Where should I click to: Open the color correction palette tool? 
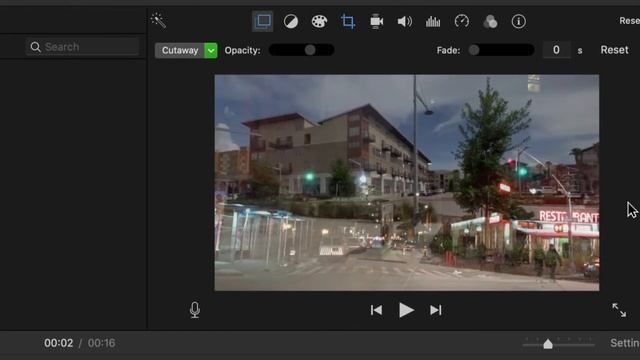319,21
